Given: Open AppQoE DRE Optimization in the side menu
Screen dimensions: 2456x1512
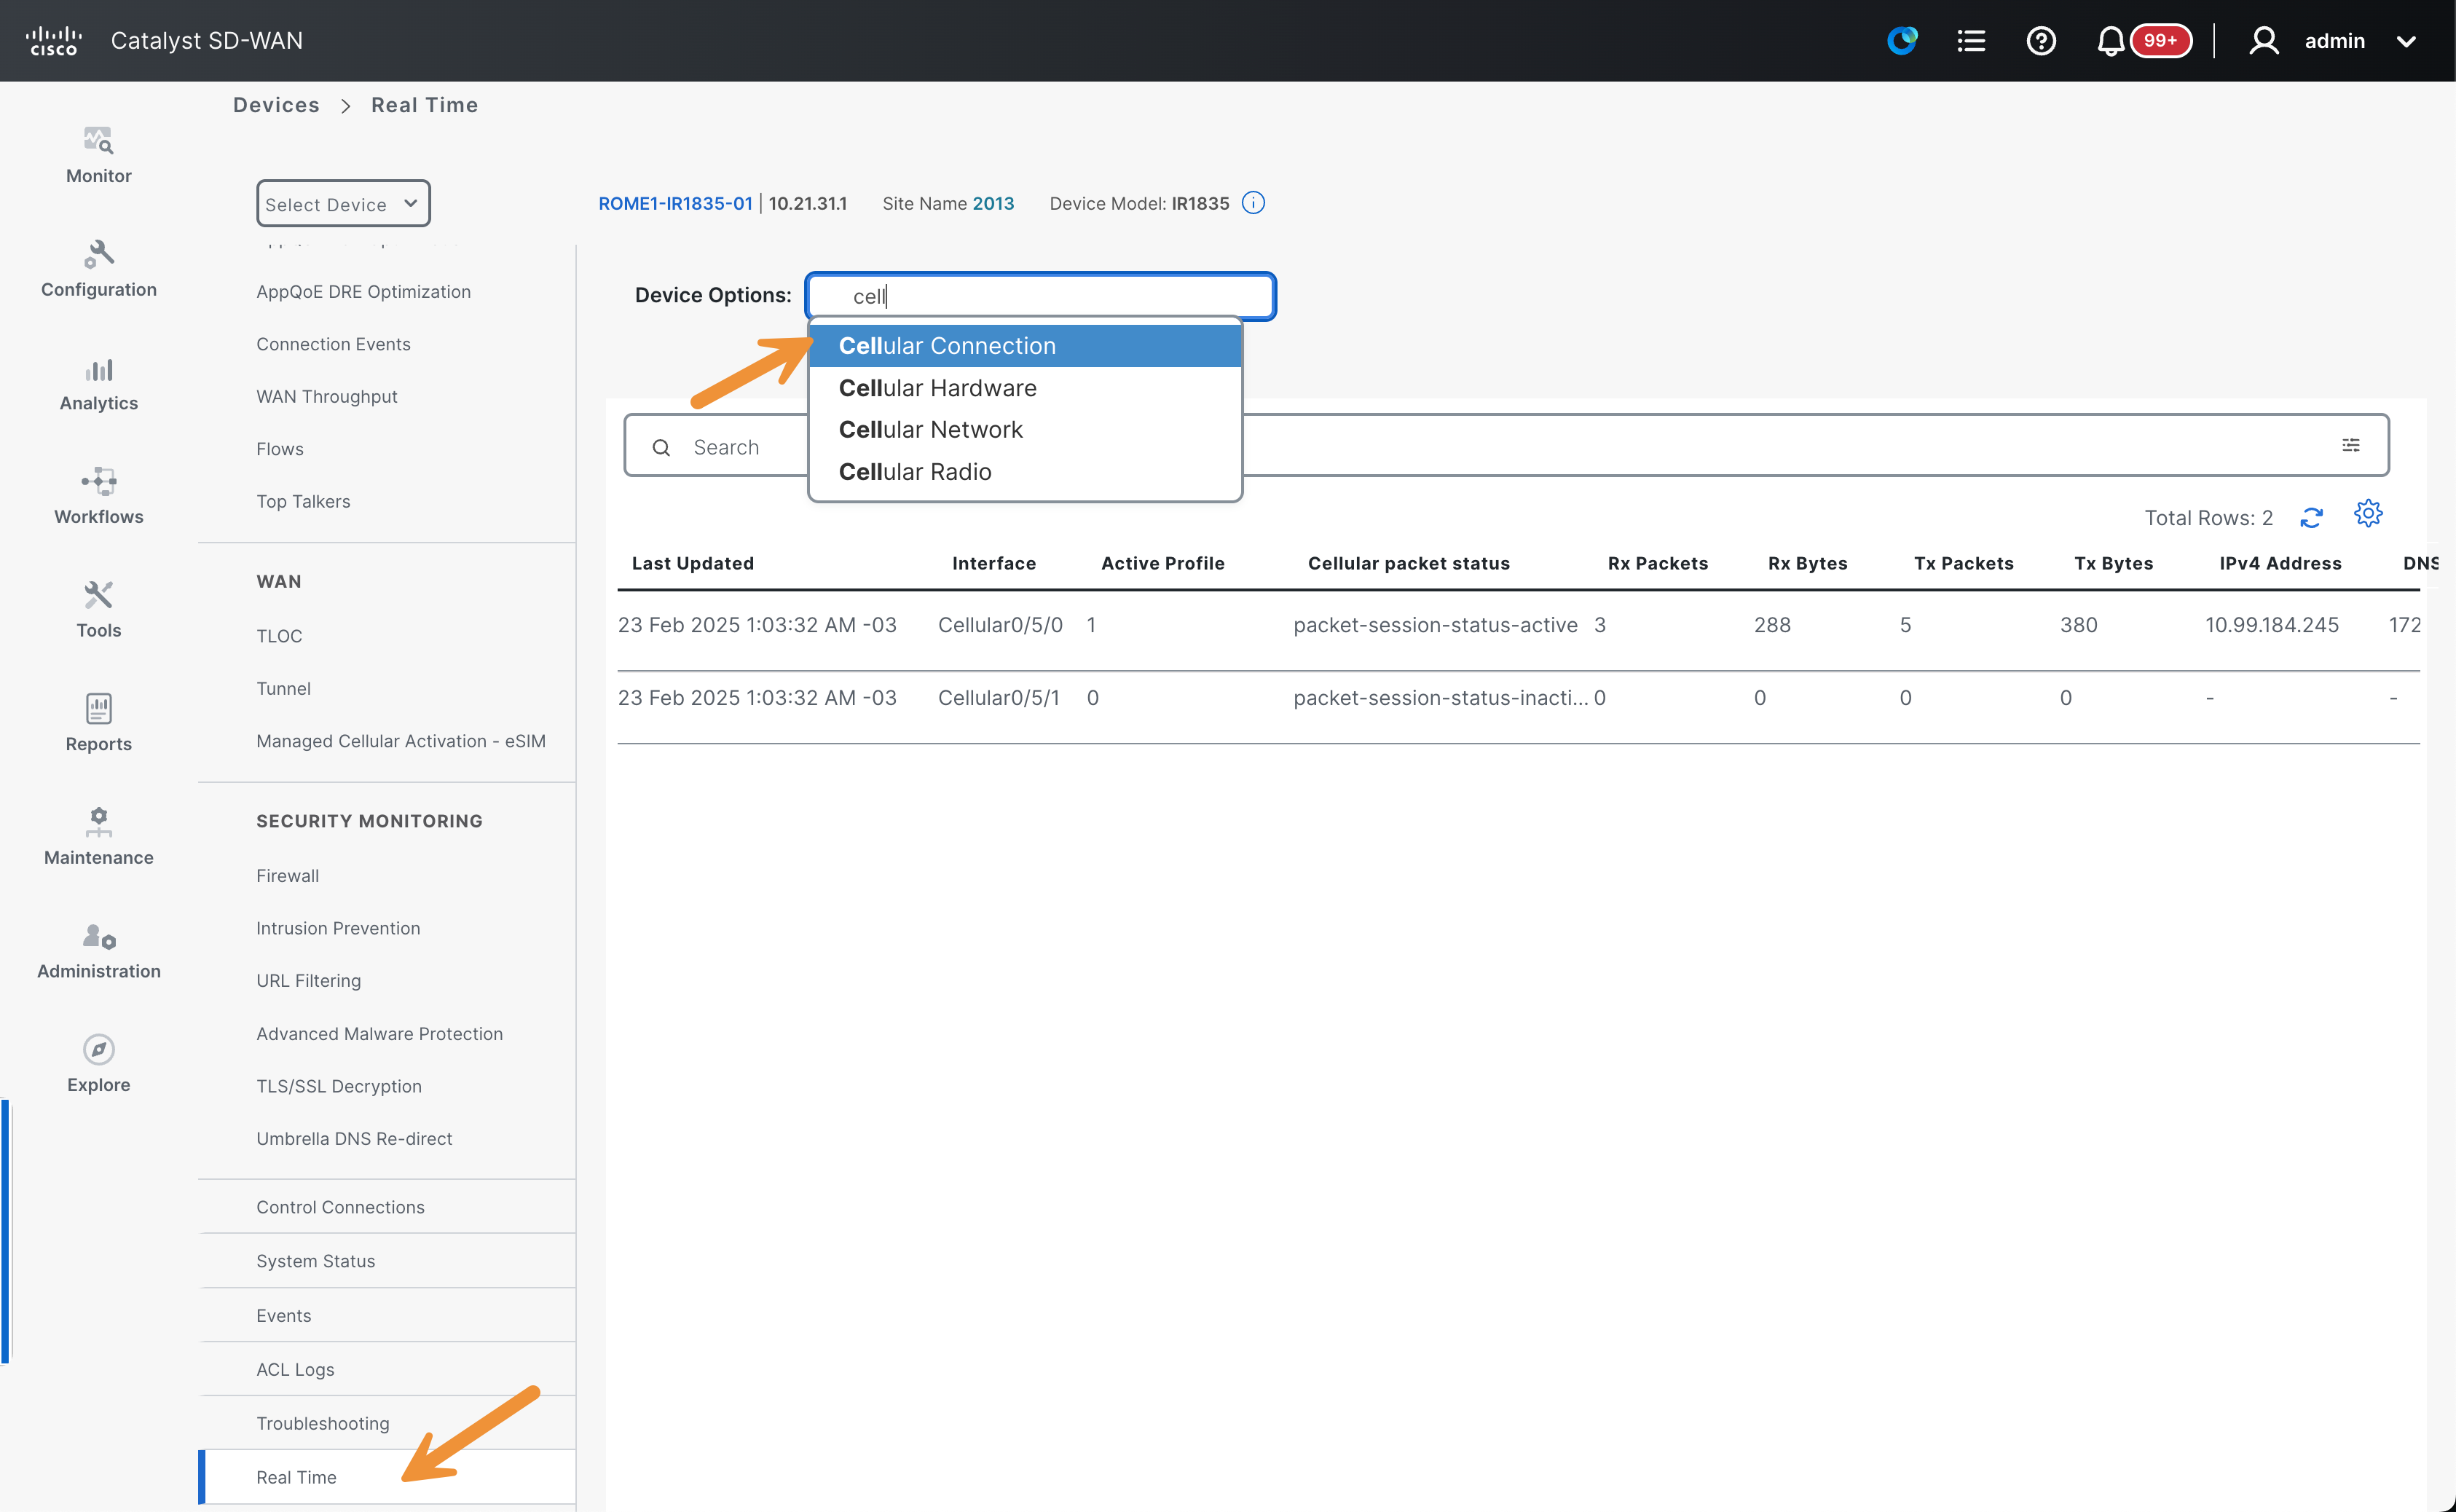Looking at the screenshot, I should point(363,291).
